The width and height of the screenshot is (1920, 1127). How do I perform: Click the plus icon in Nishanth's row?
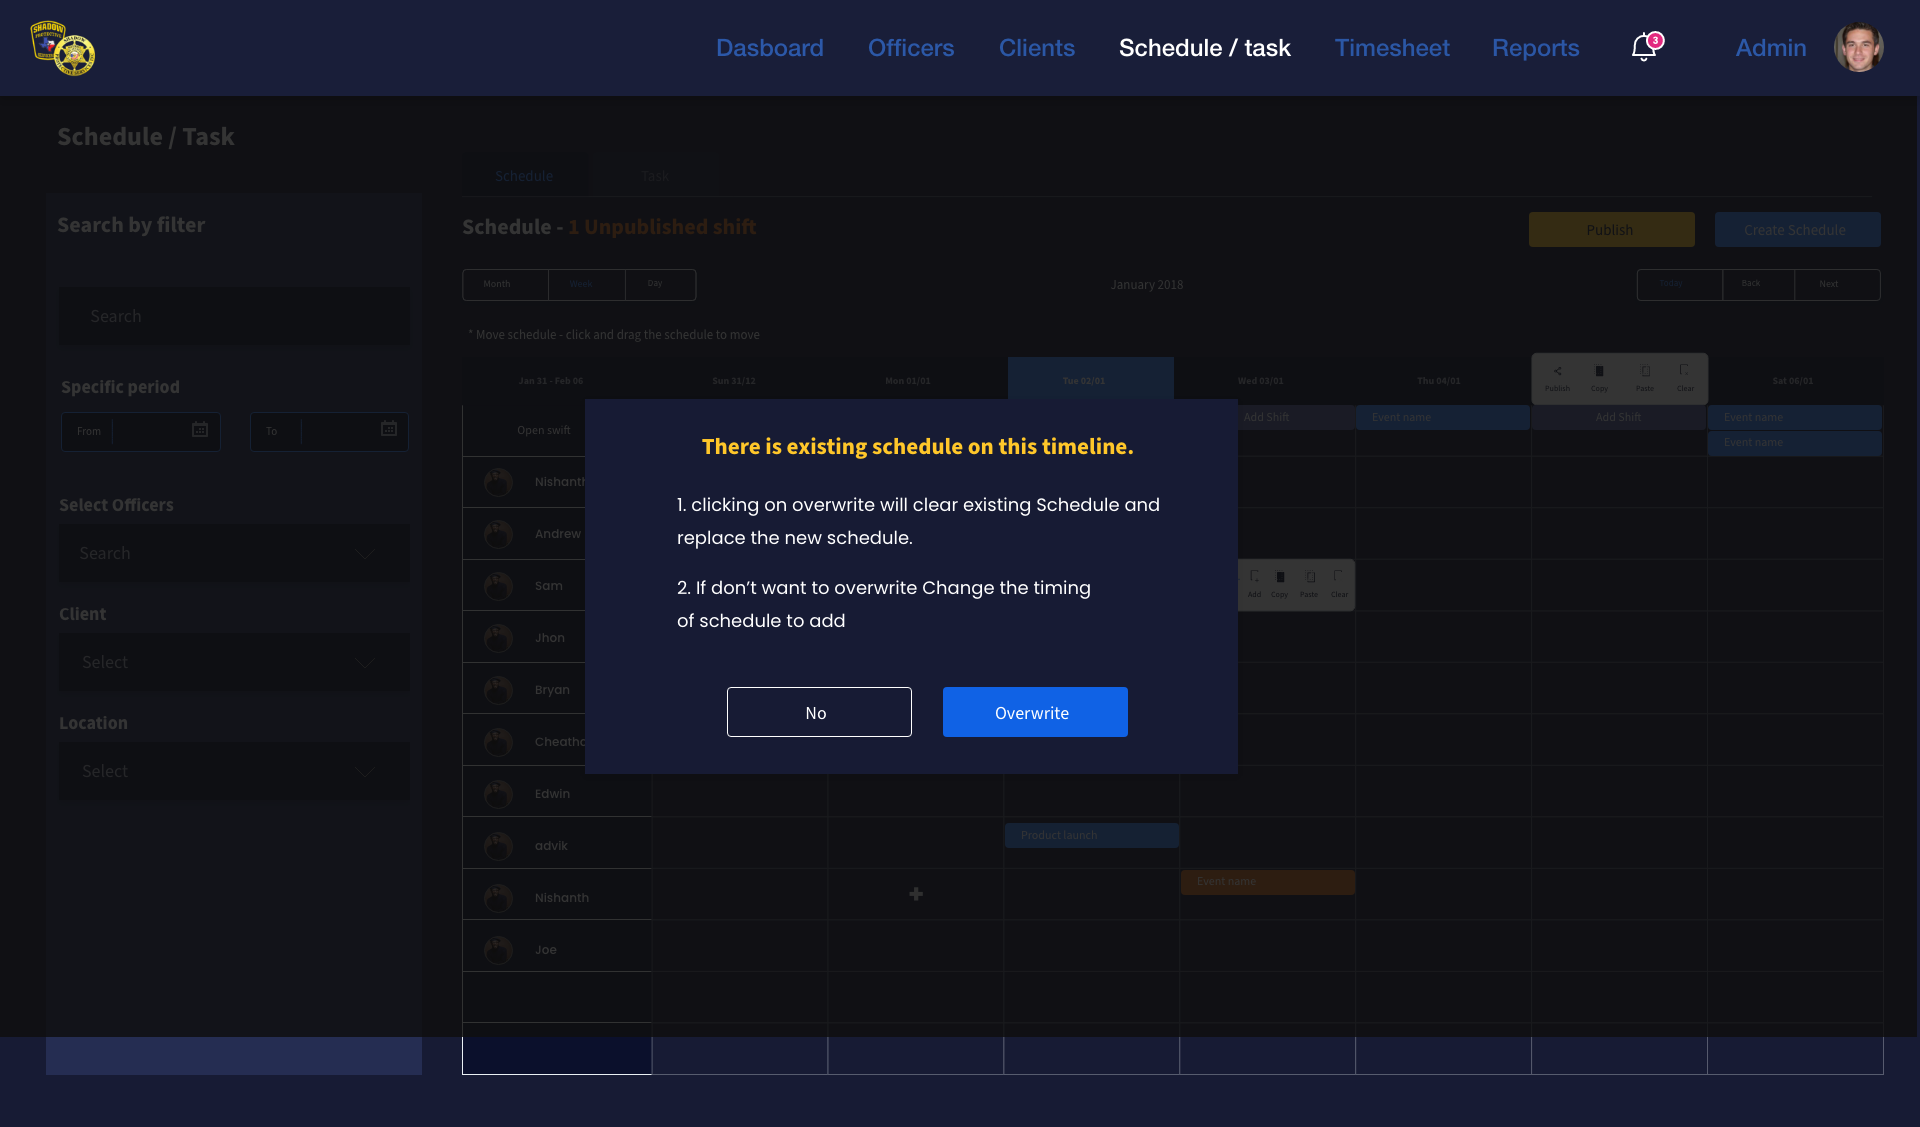915,894
